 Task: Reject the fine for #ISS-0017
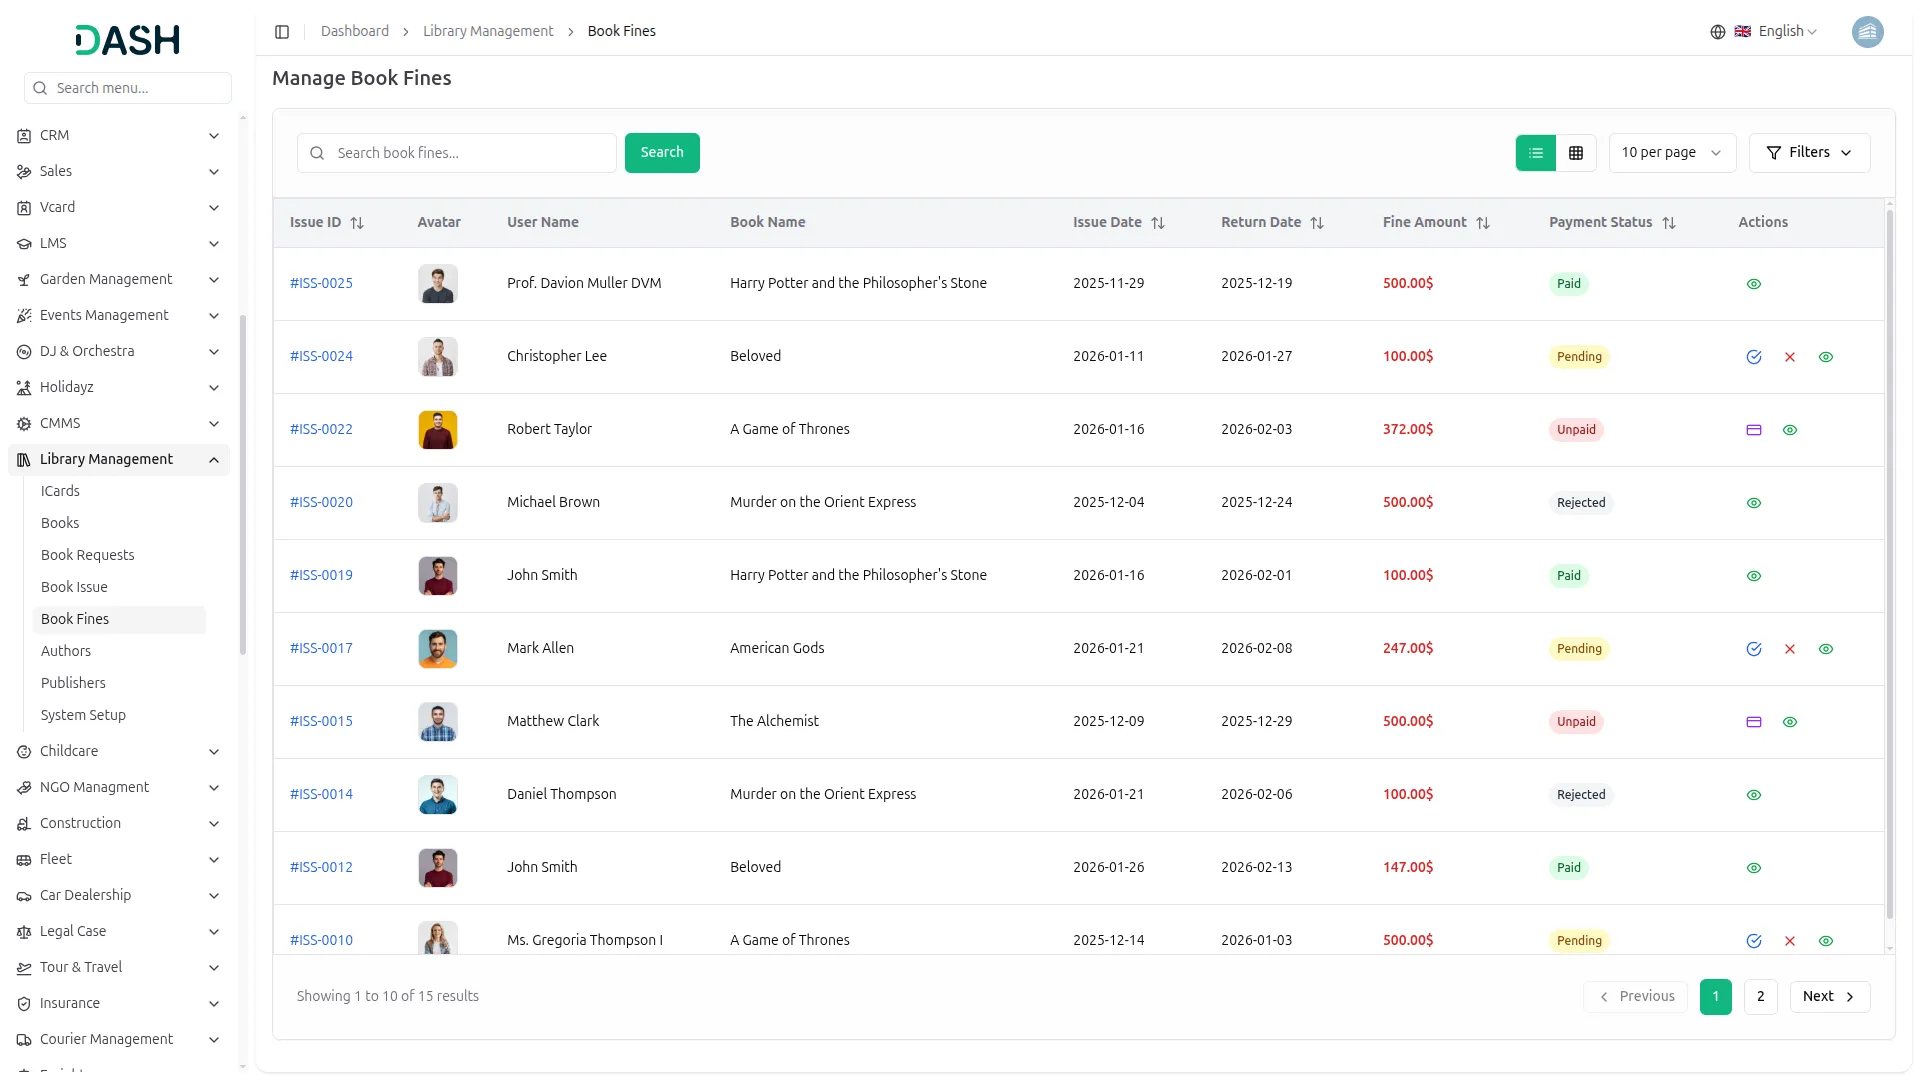(1790, 649)
